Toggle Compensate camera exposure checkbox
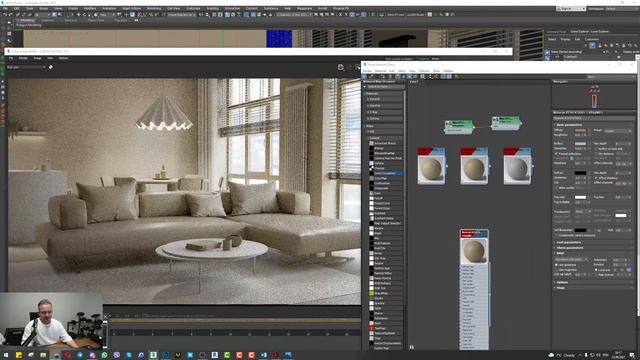This screenshot has height=360, width=640. pos(556,236)
